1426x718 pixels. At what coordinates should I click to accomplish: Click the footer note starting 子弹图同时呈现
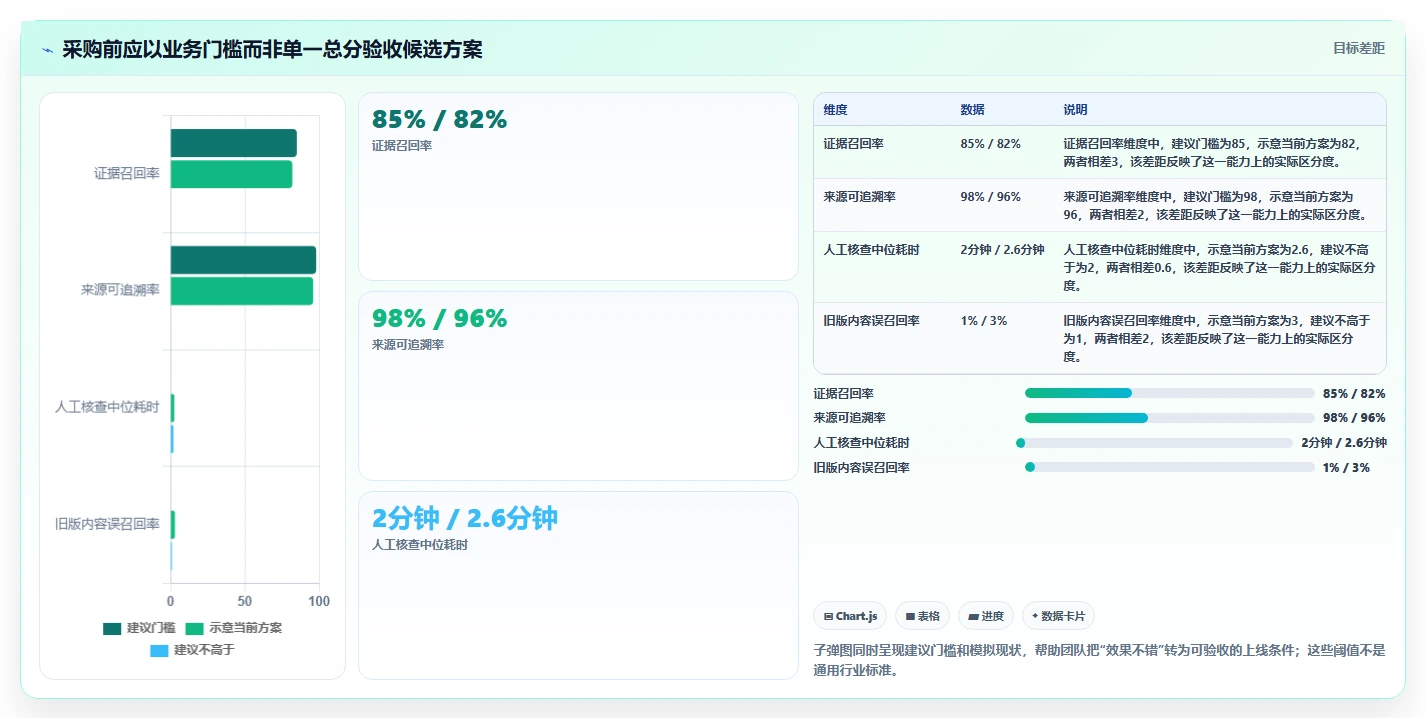(x=1100, y=660)
